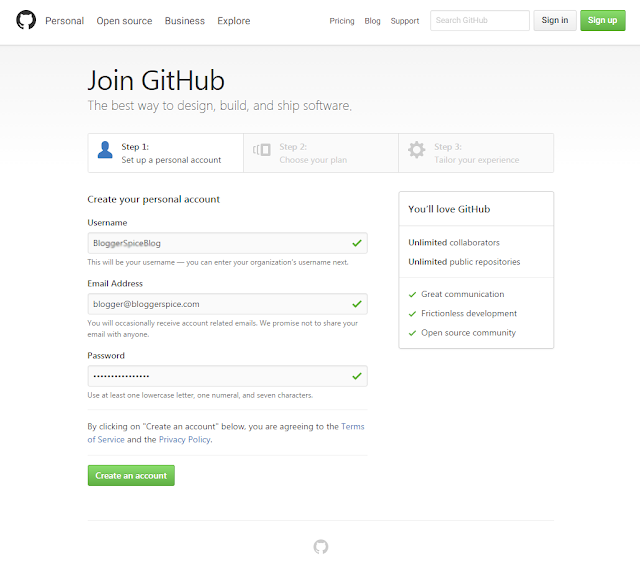This screenshot has width=640, height=563.
Task: Click checkmark beside Open source community
Action: [412, 333]
